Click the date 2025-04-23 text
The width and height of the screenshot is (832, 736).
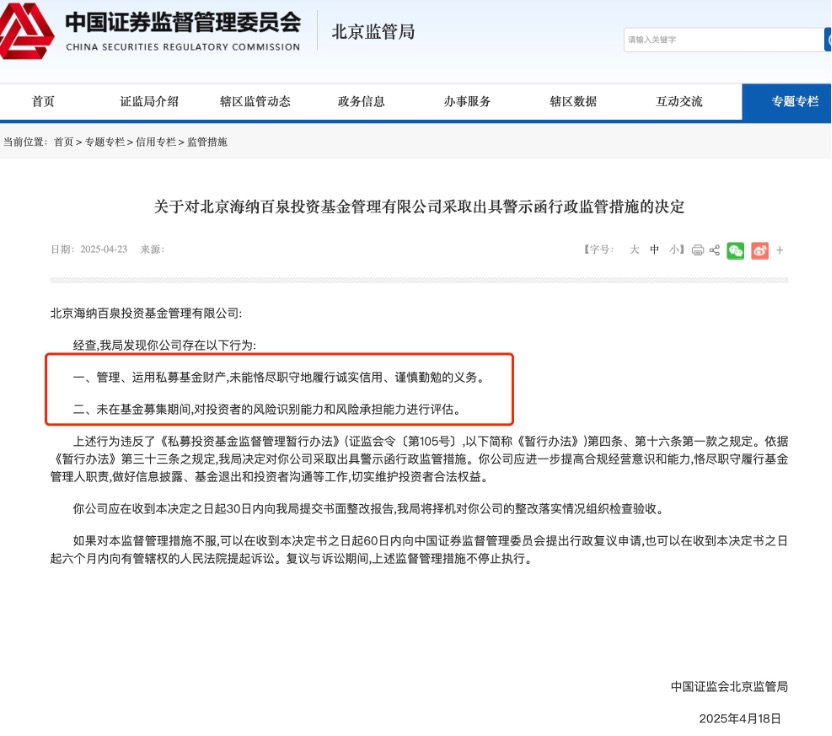tap(103, 249)
